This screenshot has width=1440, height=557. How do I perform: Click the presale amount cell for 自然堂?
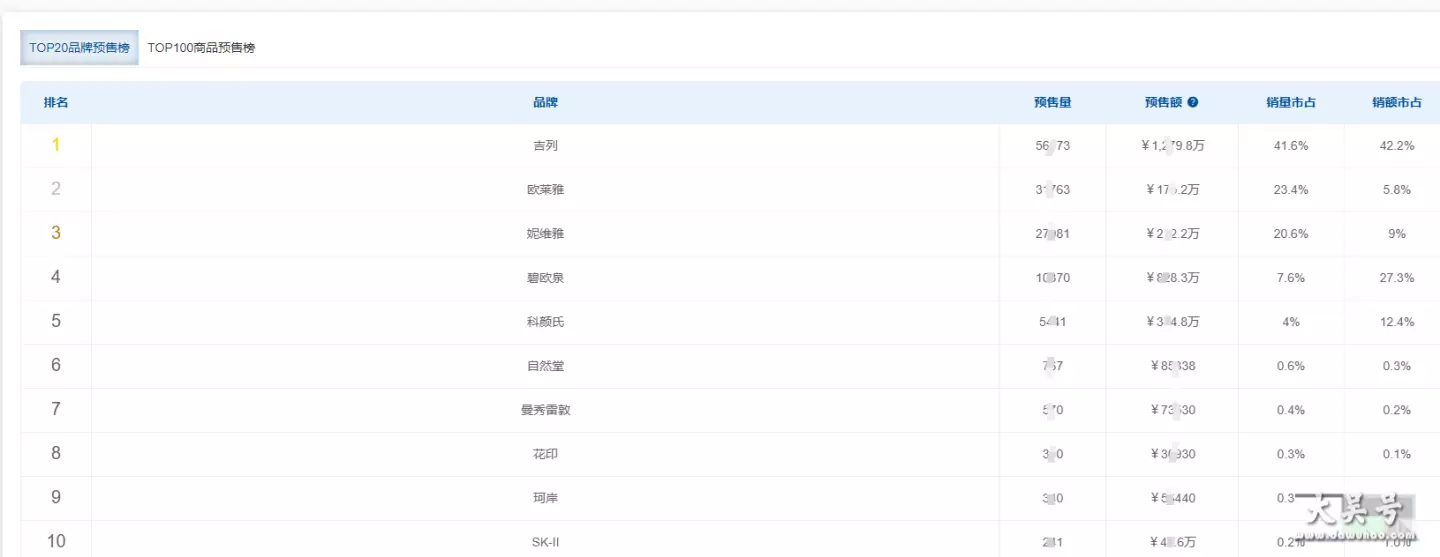click(x=1172, y=366)
